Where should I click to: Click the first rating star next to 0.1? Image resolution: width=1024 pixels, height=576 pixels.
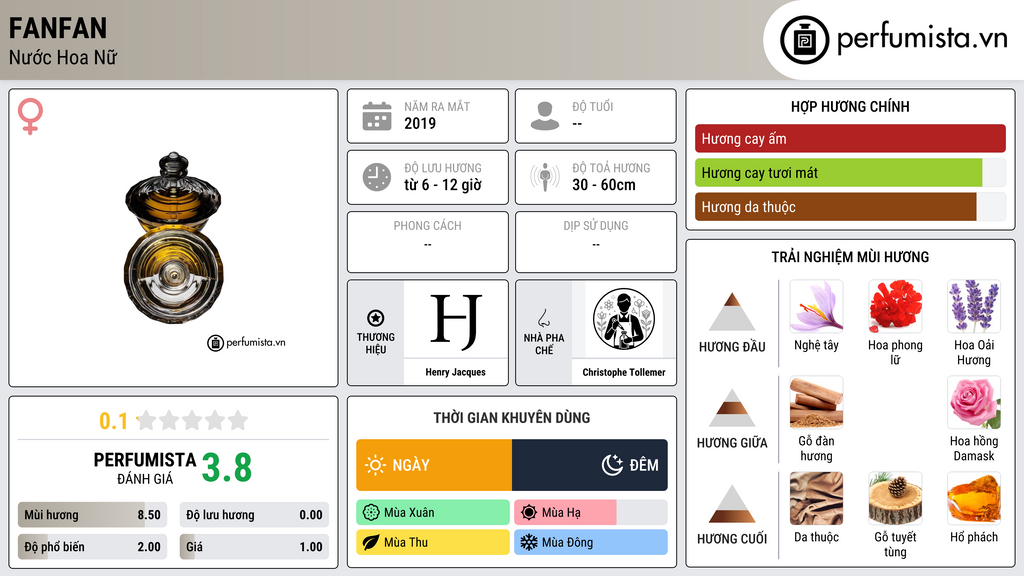click(147, 420)
